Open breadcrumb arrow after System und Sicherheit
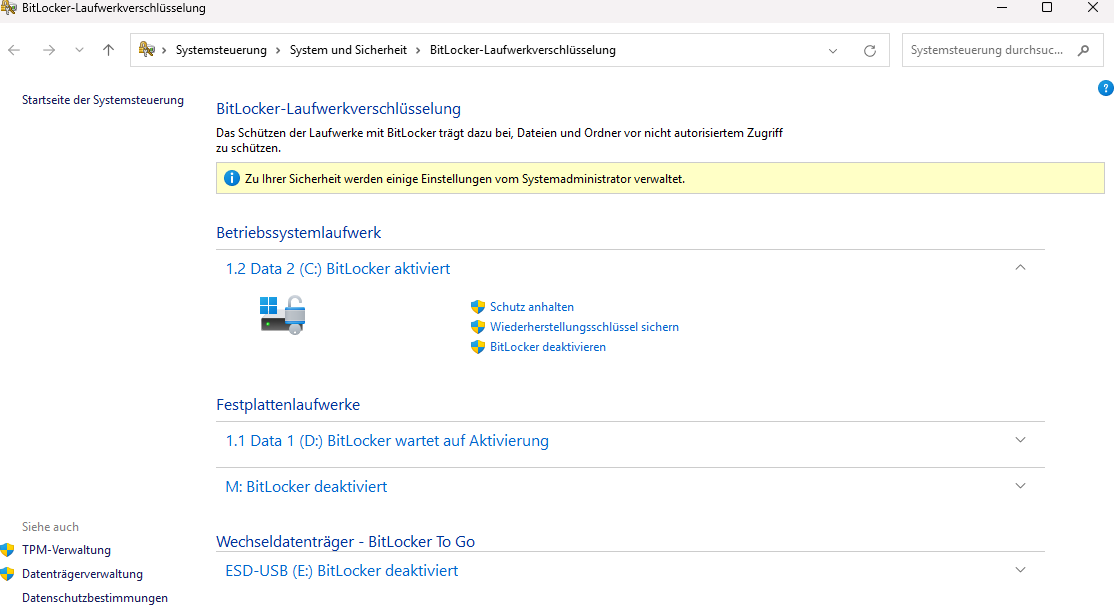The height and width of the screenshot is (611, 1114). pyautogui.click(x=418, y=50)
